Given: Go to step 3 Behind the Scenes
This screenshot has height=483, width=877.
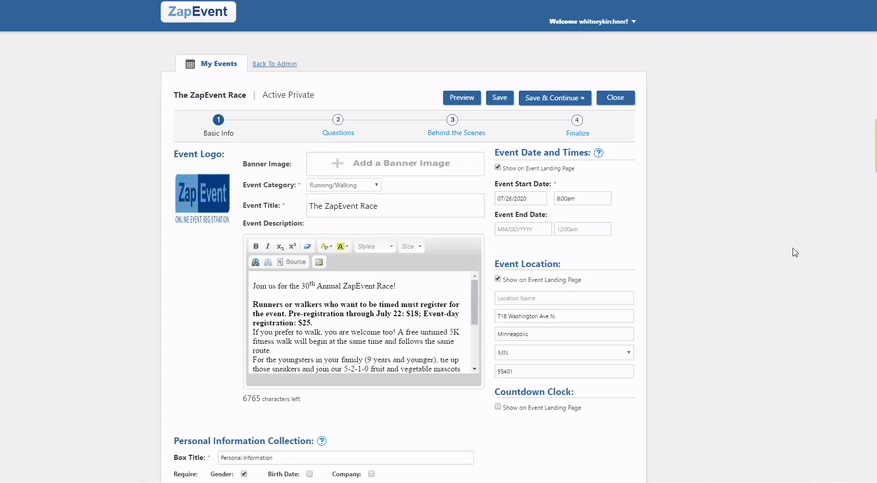Looking at the screenshot, I should tap(456, 125).
